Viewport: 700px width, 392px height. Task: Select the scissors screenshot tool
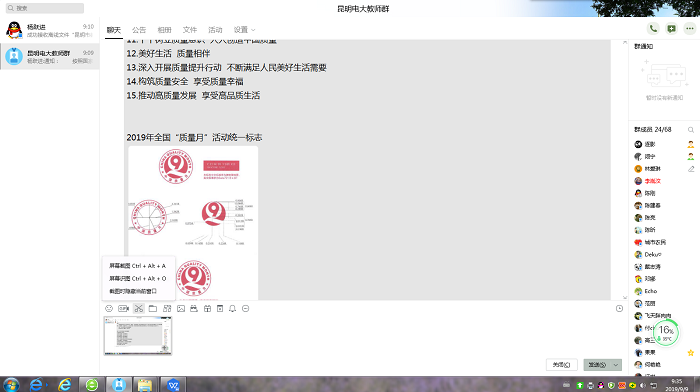pos(139,309)
